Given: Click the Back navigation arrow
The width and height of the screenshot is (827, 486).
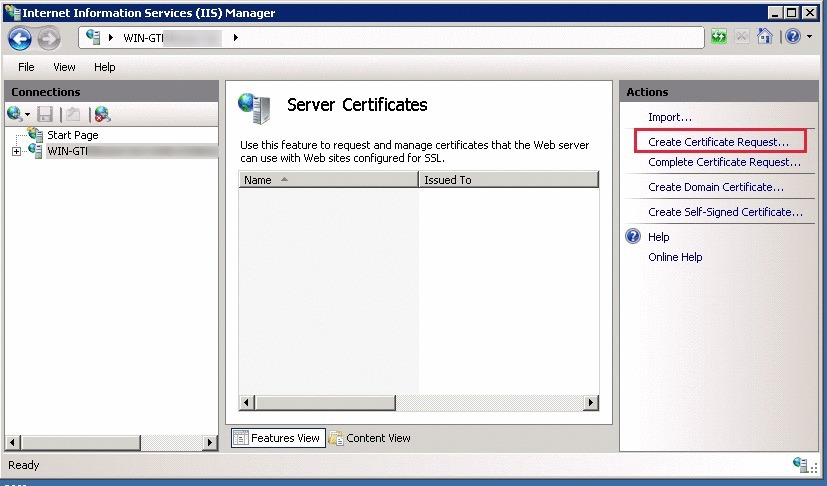Looking at the screenshot, I should (20, 38).
